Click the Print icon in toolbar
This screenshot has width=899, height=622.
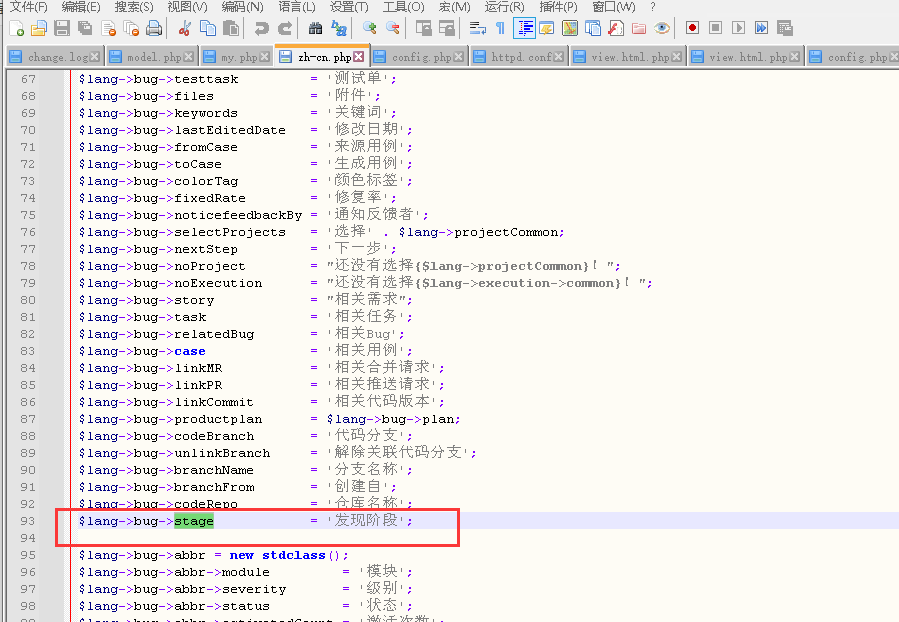click(x=154, y=28)
